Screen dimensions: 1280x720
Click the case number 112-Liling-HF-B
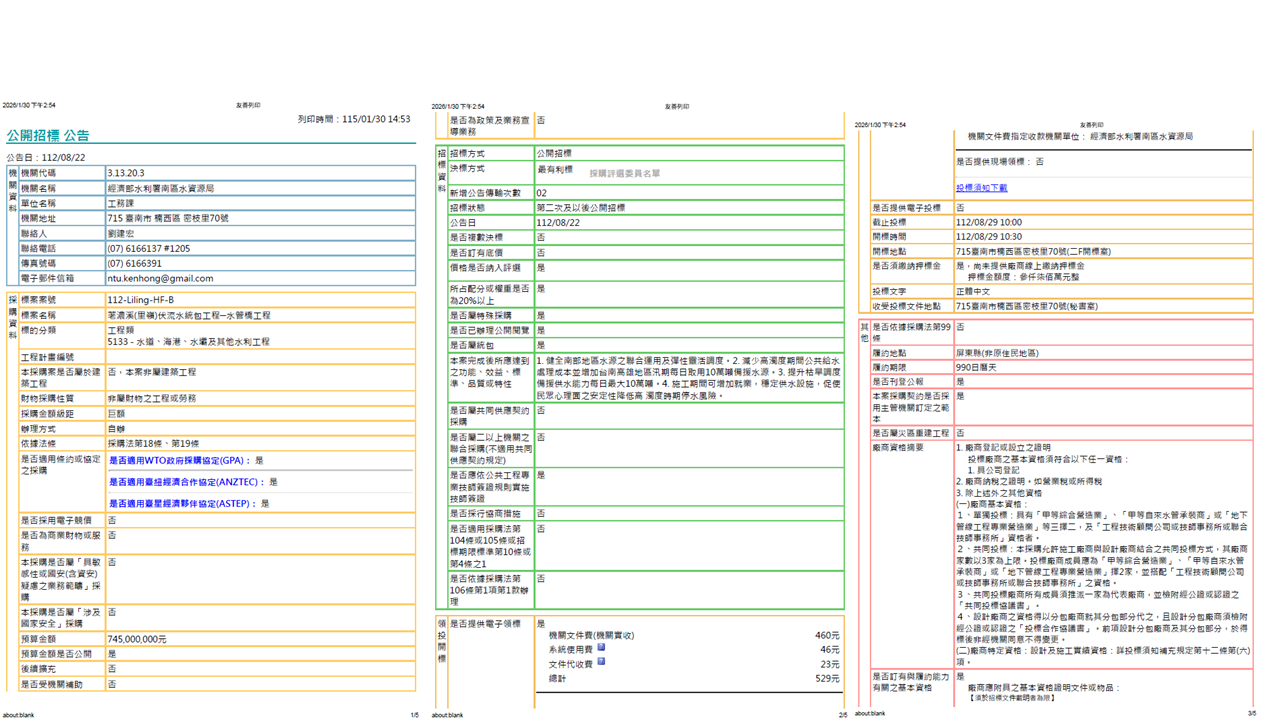(x=140, y=300)
